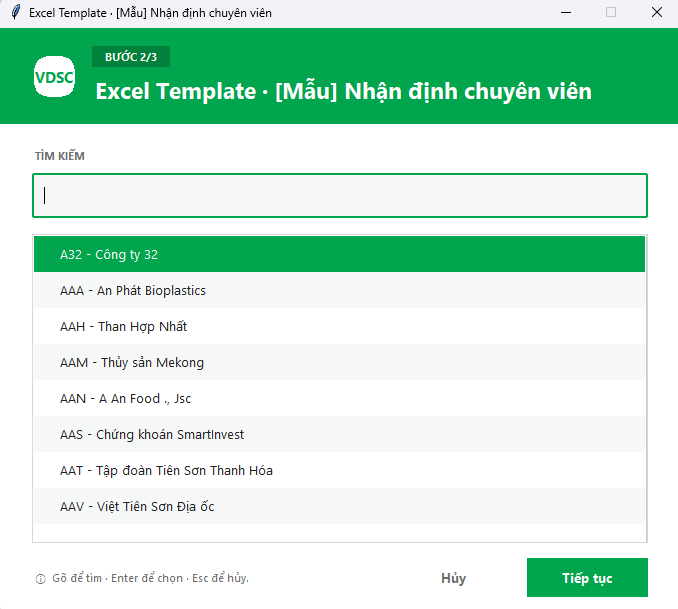
Task: Click the Tiếp tục continue button
Action: 587,578
